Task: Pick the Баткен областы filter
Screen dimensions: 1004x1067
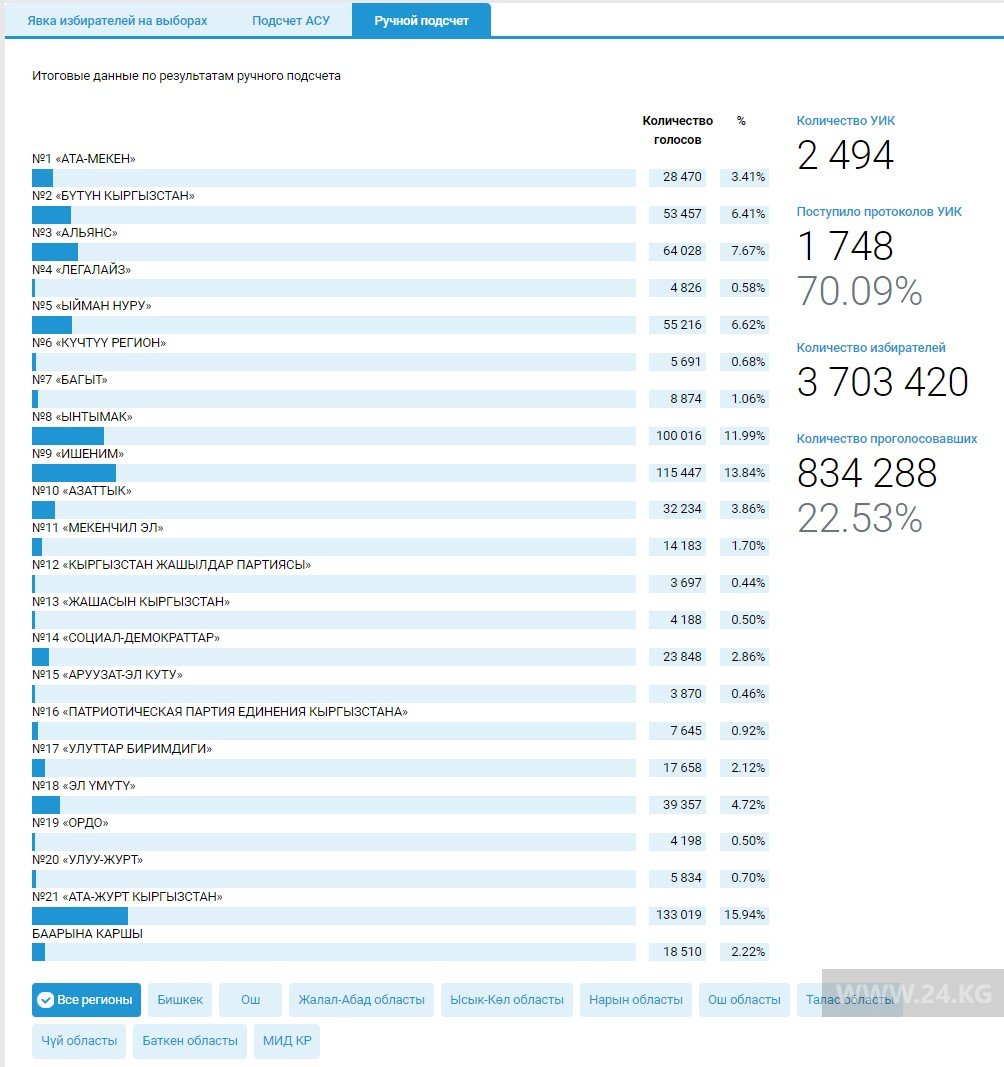Action: 190,1041
